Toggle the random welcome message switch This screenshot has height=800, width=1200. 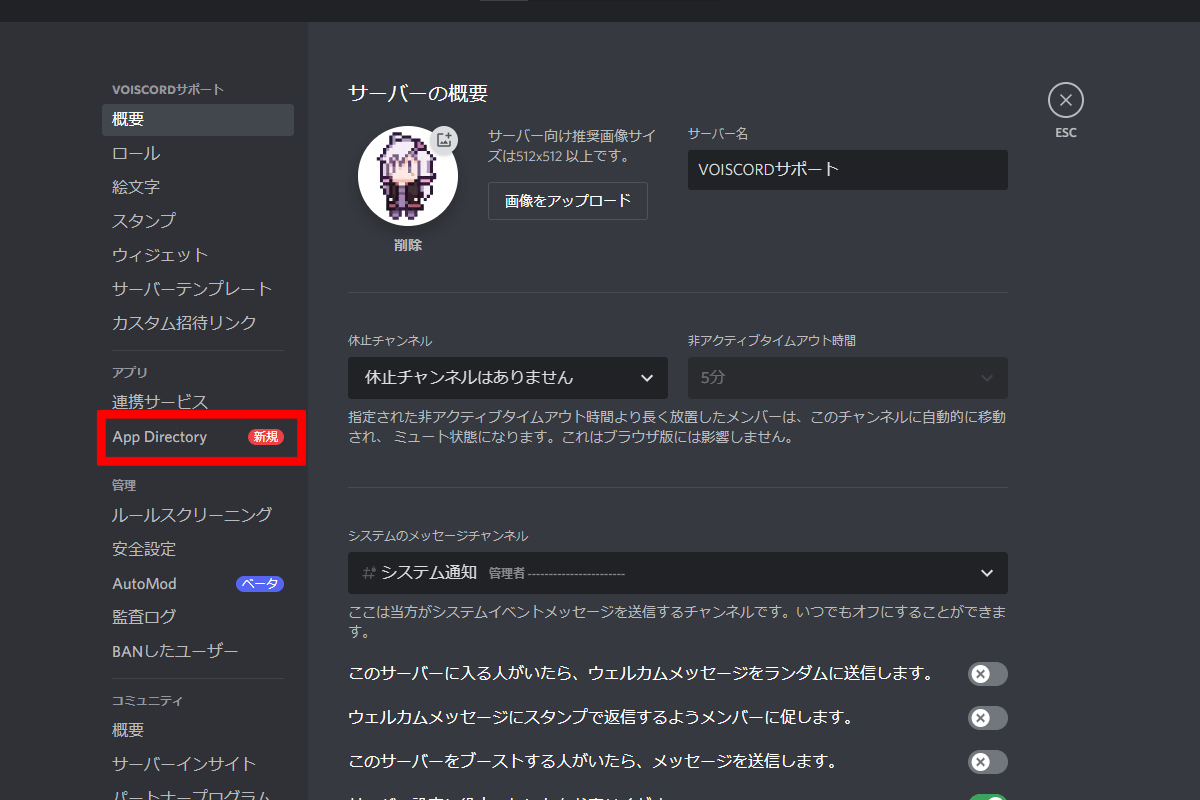[x=988, y=674]
